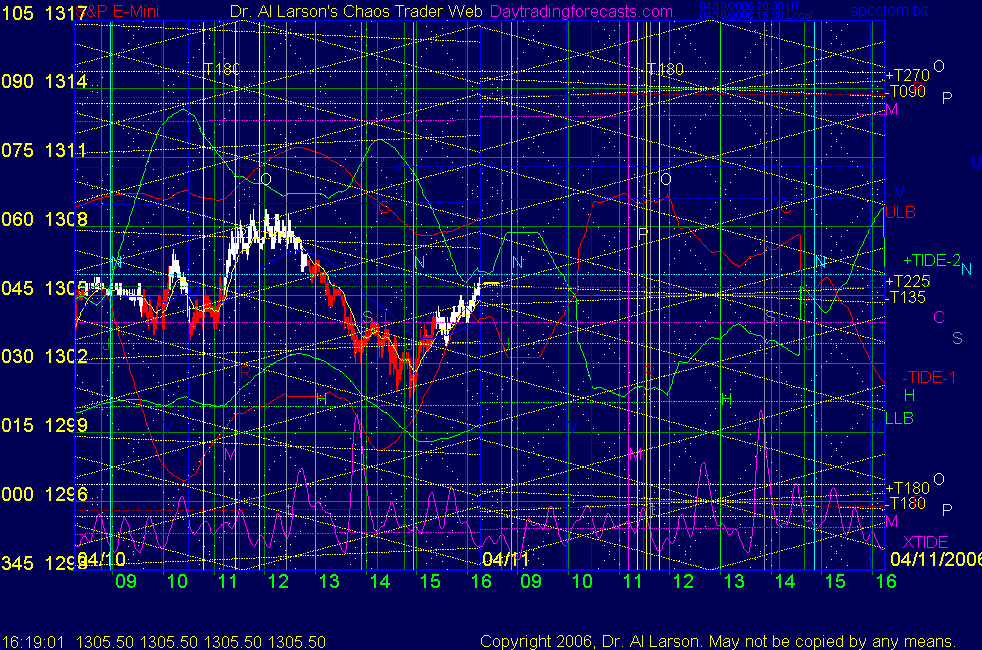Image resolution: width=982 pixels, height=650 pixels.
Task: Click the 075 1311 price axis label
Action: [44, 150]
